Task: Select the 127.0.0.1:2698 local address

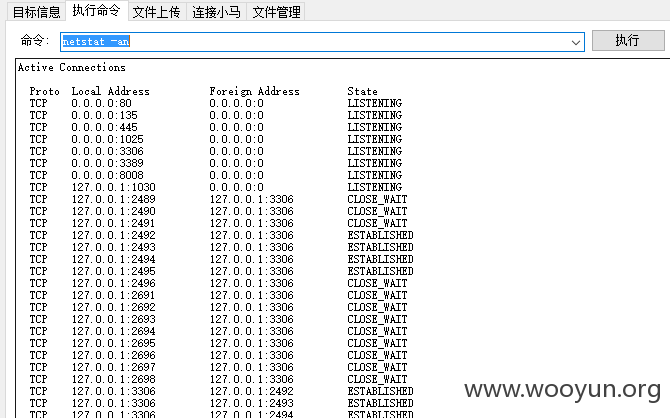Action: (113, 378)
